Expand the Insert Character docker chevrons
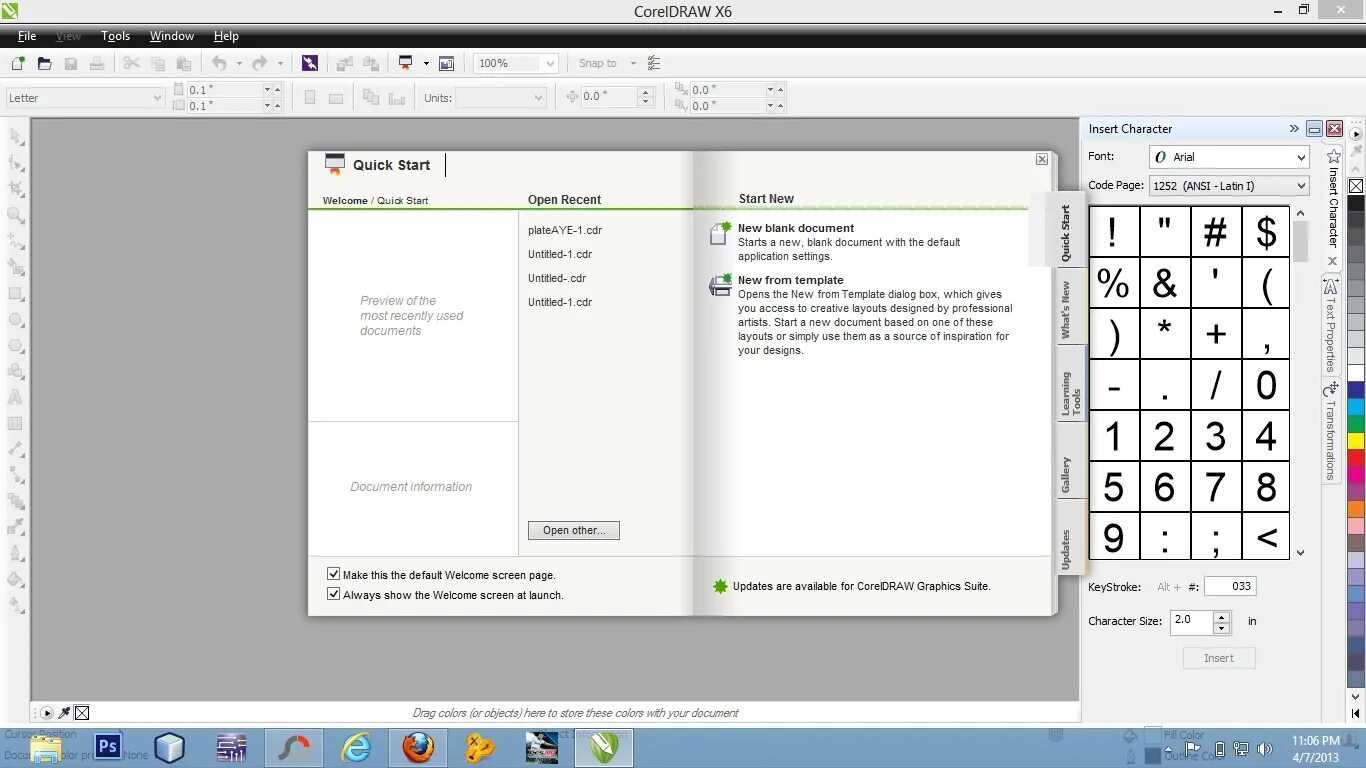 tap(1294, 129)
